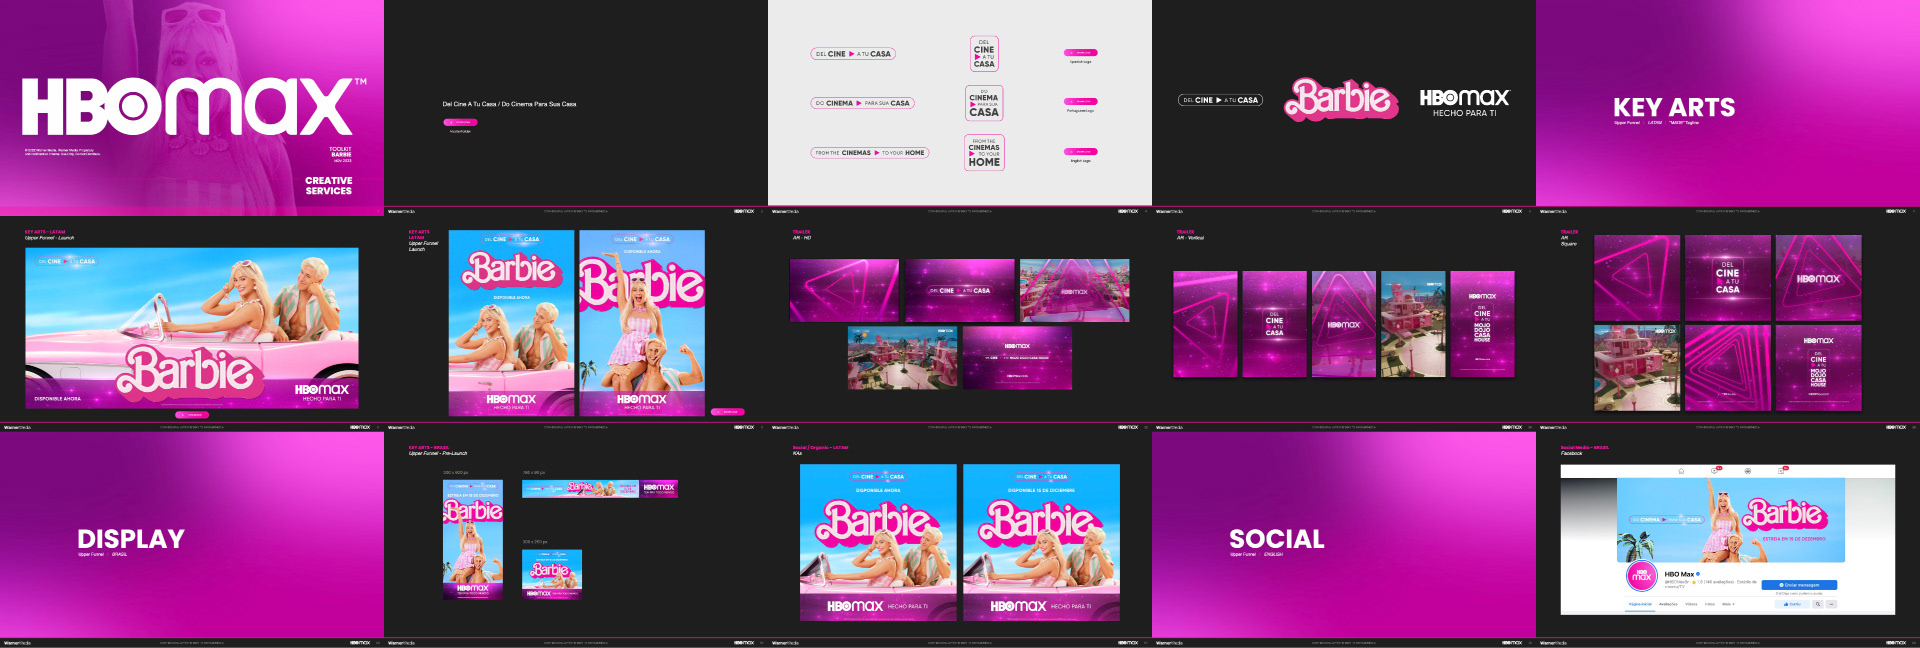Click the HBO Max round profile avatar
Image resolution: width=1920 pixels, height=648 pixels.
(x=1642, y=576)
